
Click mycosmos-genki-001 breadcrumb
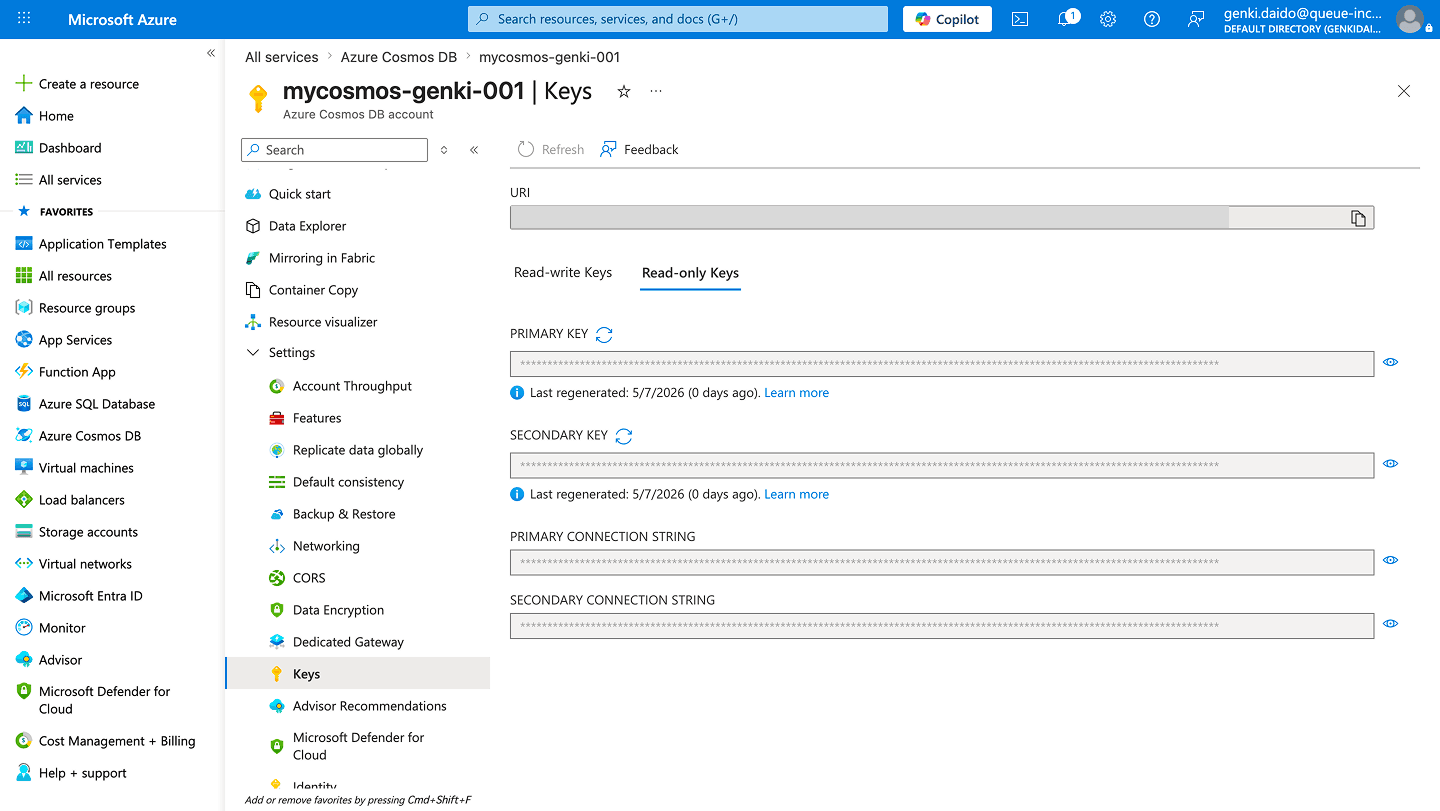(550, 57)
